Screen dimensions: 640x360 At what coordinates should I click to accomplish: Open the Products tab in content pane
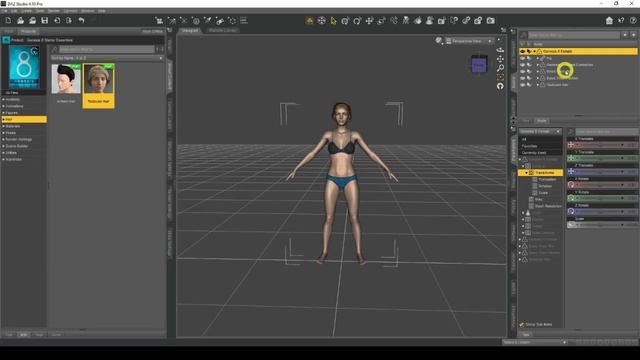28,31
